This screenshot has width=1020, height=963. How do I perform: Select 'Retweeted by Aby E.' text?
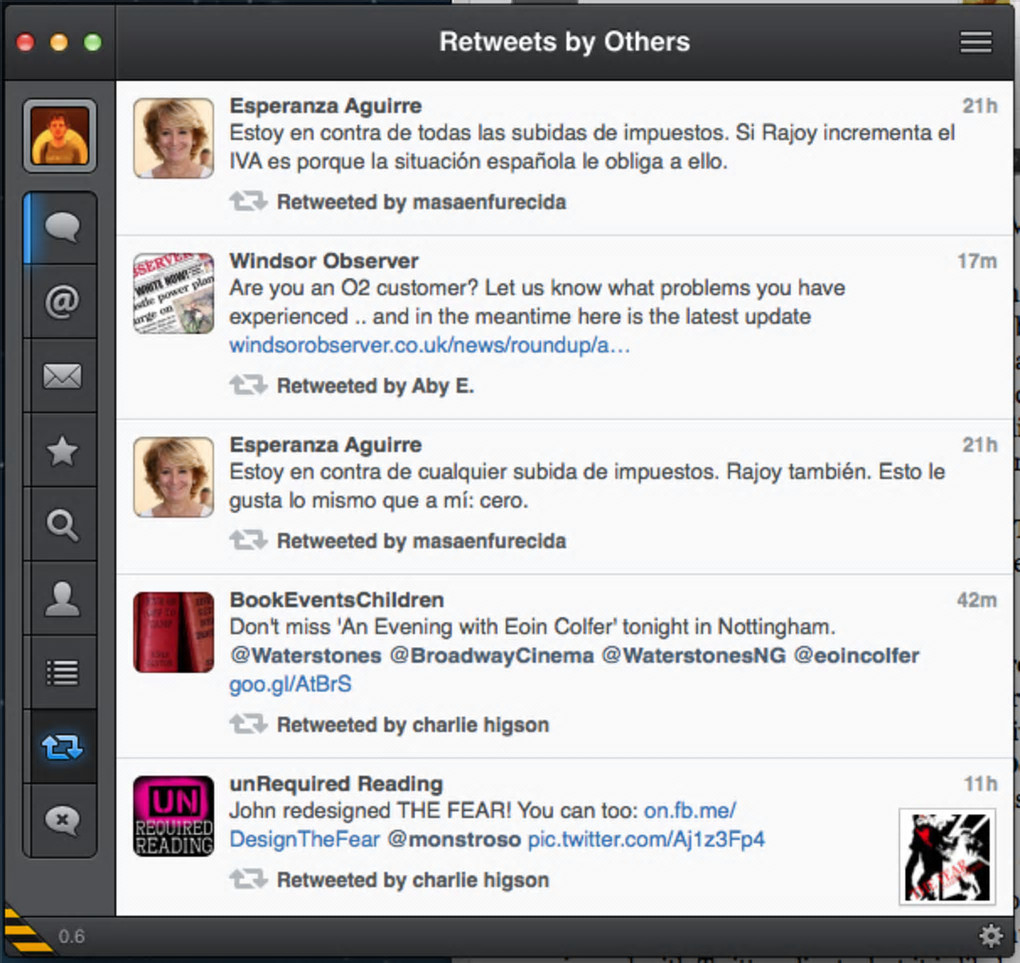tap(375, 386)
